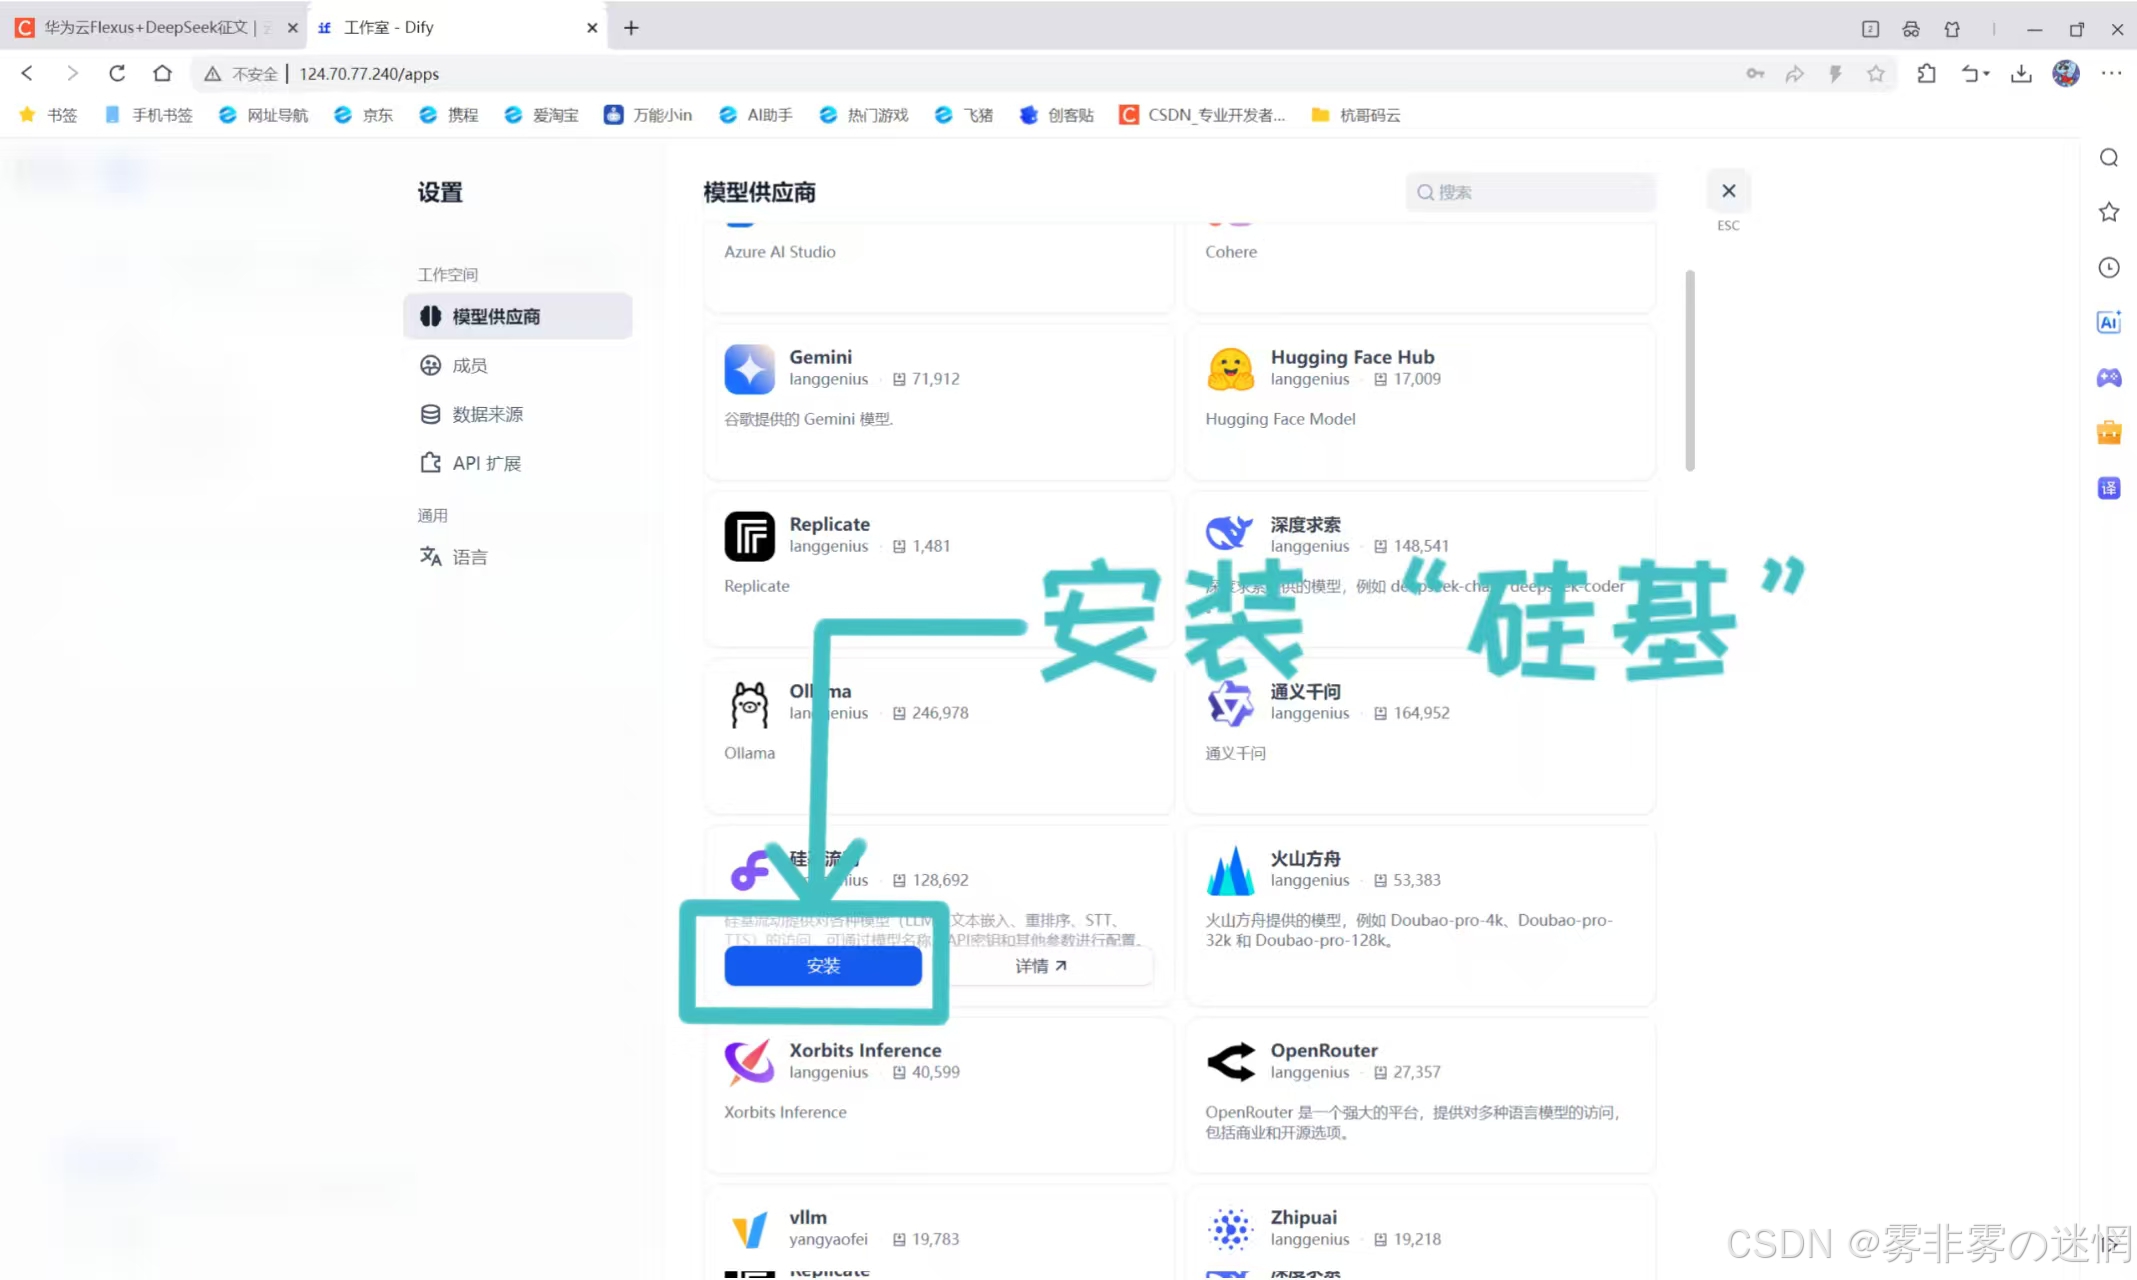Open the browser three-dot menu
Viewport: 2137px width, 1280px height.
pos(2111,73)
